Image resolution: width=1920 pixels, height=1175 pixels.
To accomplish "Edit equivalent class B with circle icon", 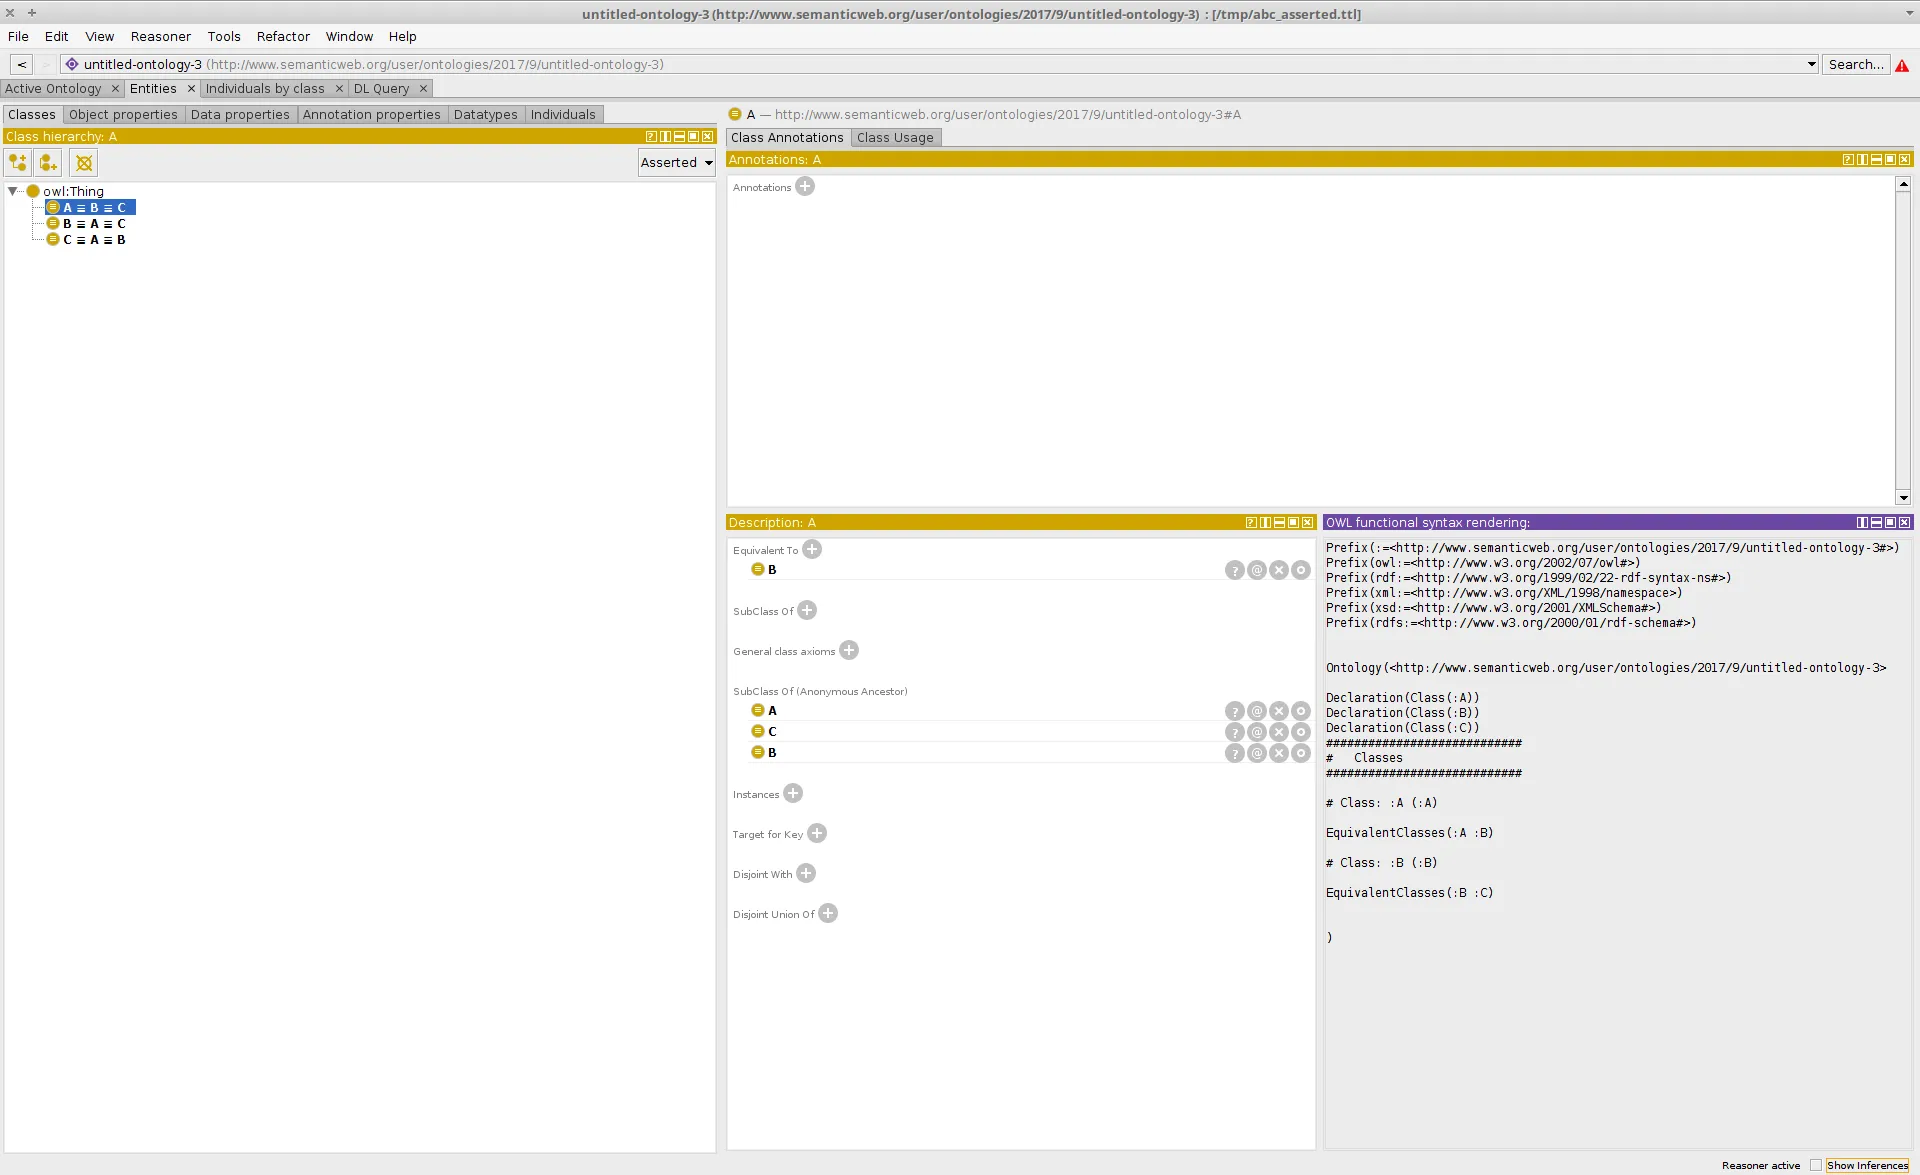I will [1300, 570].
